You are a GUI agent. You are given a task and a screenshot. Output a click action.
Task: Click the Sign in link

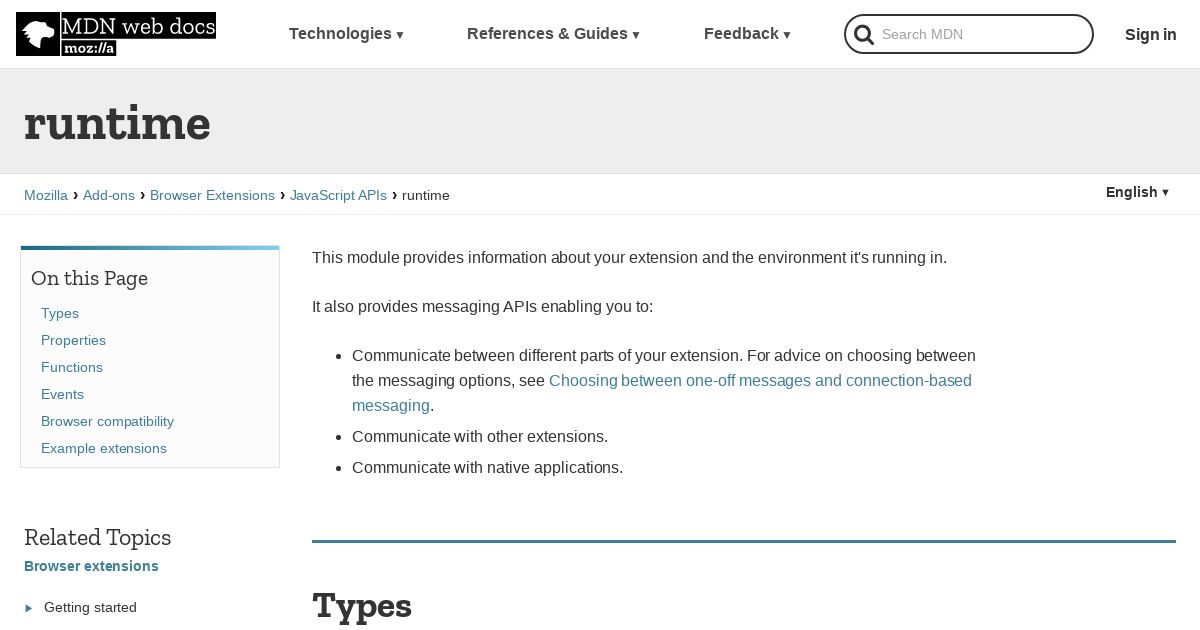coord(1150,34)
